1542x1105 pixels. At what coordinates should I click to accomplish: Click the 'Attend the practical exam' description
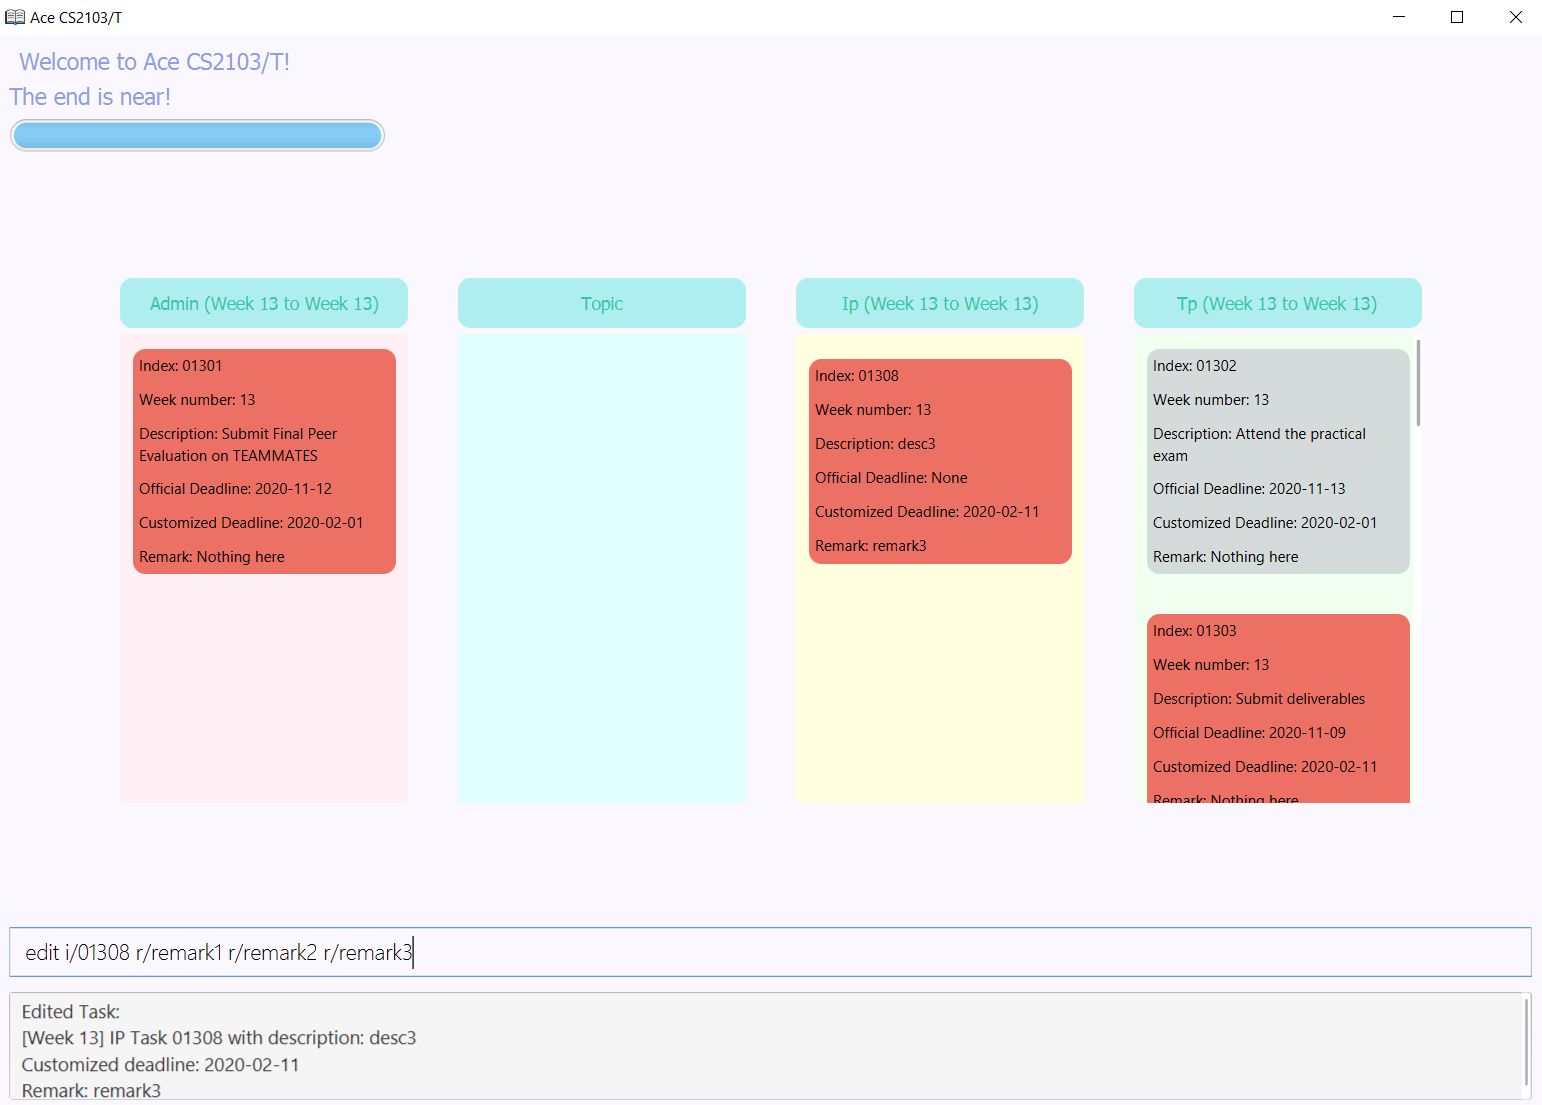point(1259,445)
